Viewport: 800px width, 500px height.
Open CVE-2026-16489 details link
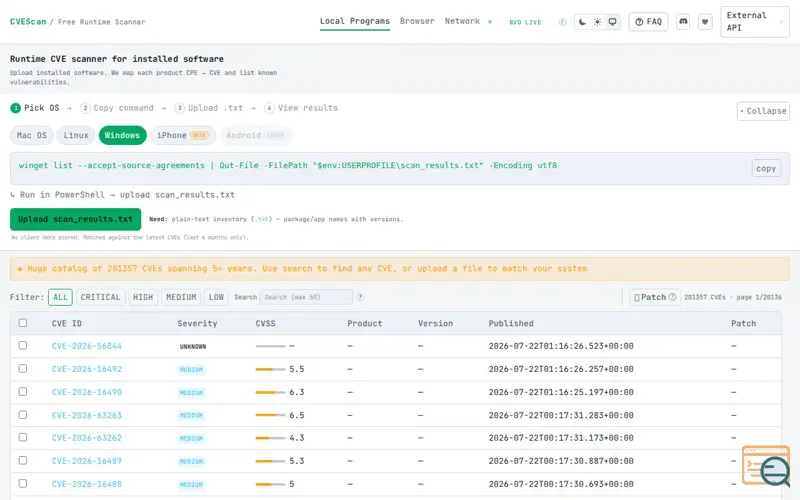[x=87, y=461]
